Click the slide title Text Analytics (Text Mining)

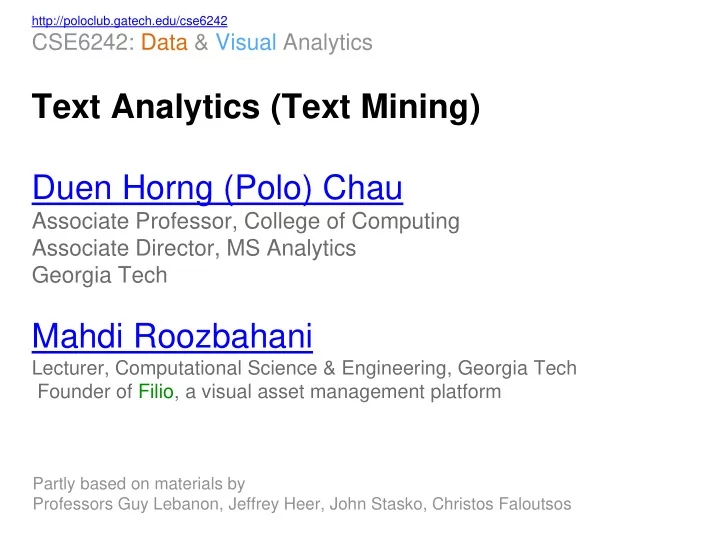[x=256, y=107]
